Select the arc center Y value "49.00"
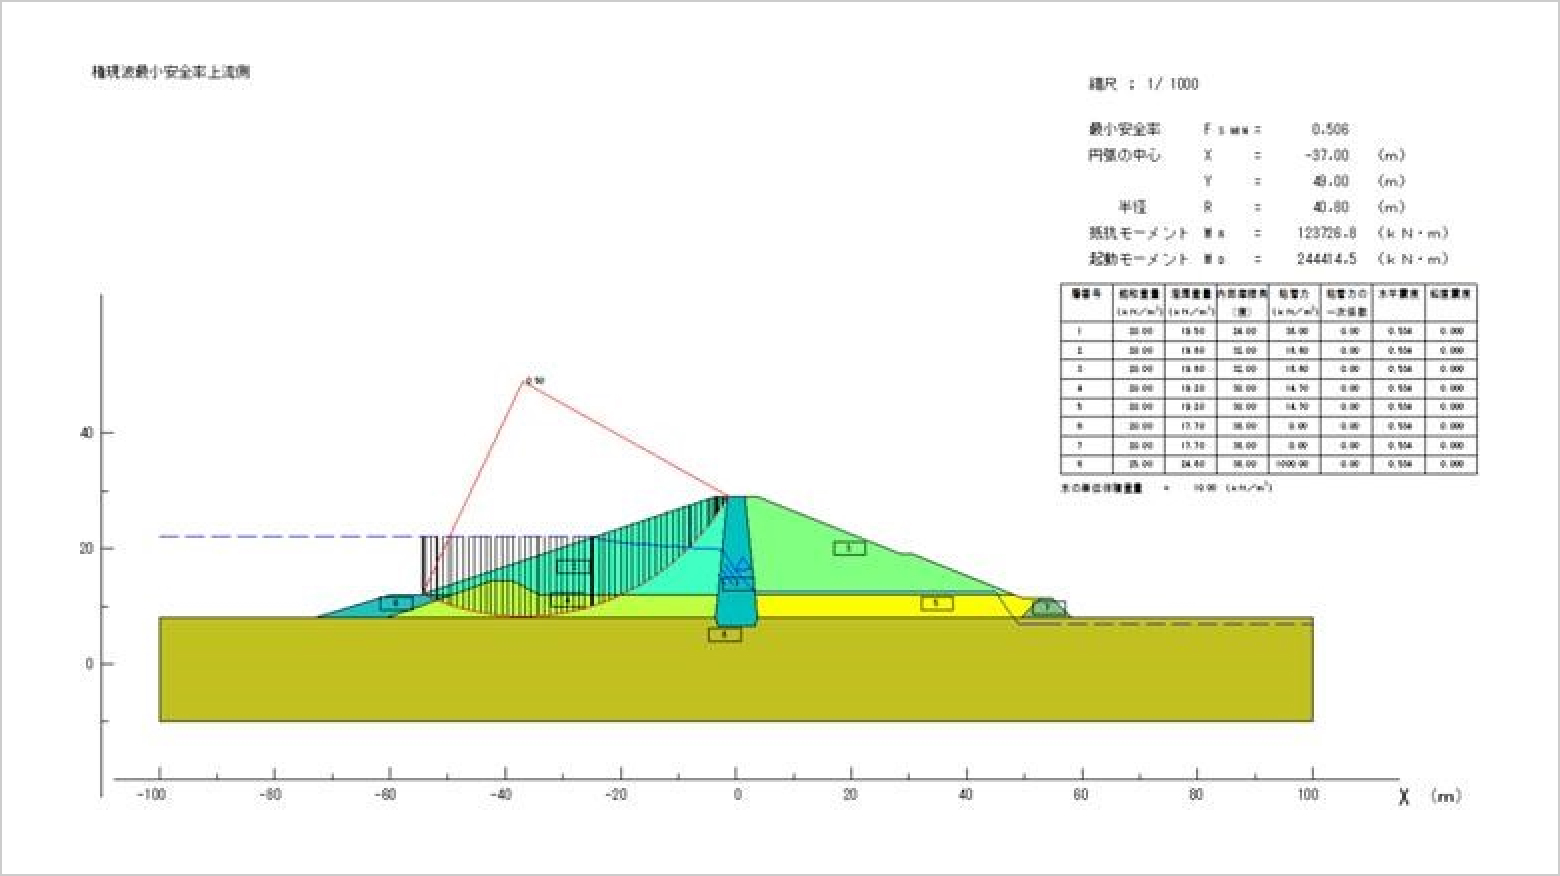Screen dimensions: 1560x876 [1331, 181]
